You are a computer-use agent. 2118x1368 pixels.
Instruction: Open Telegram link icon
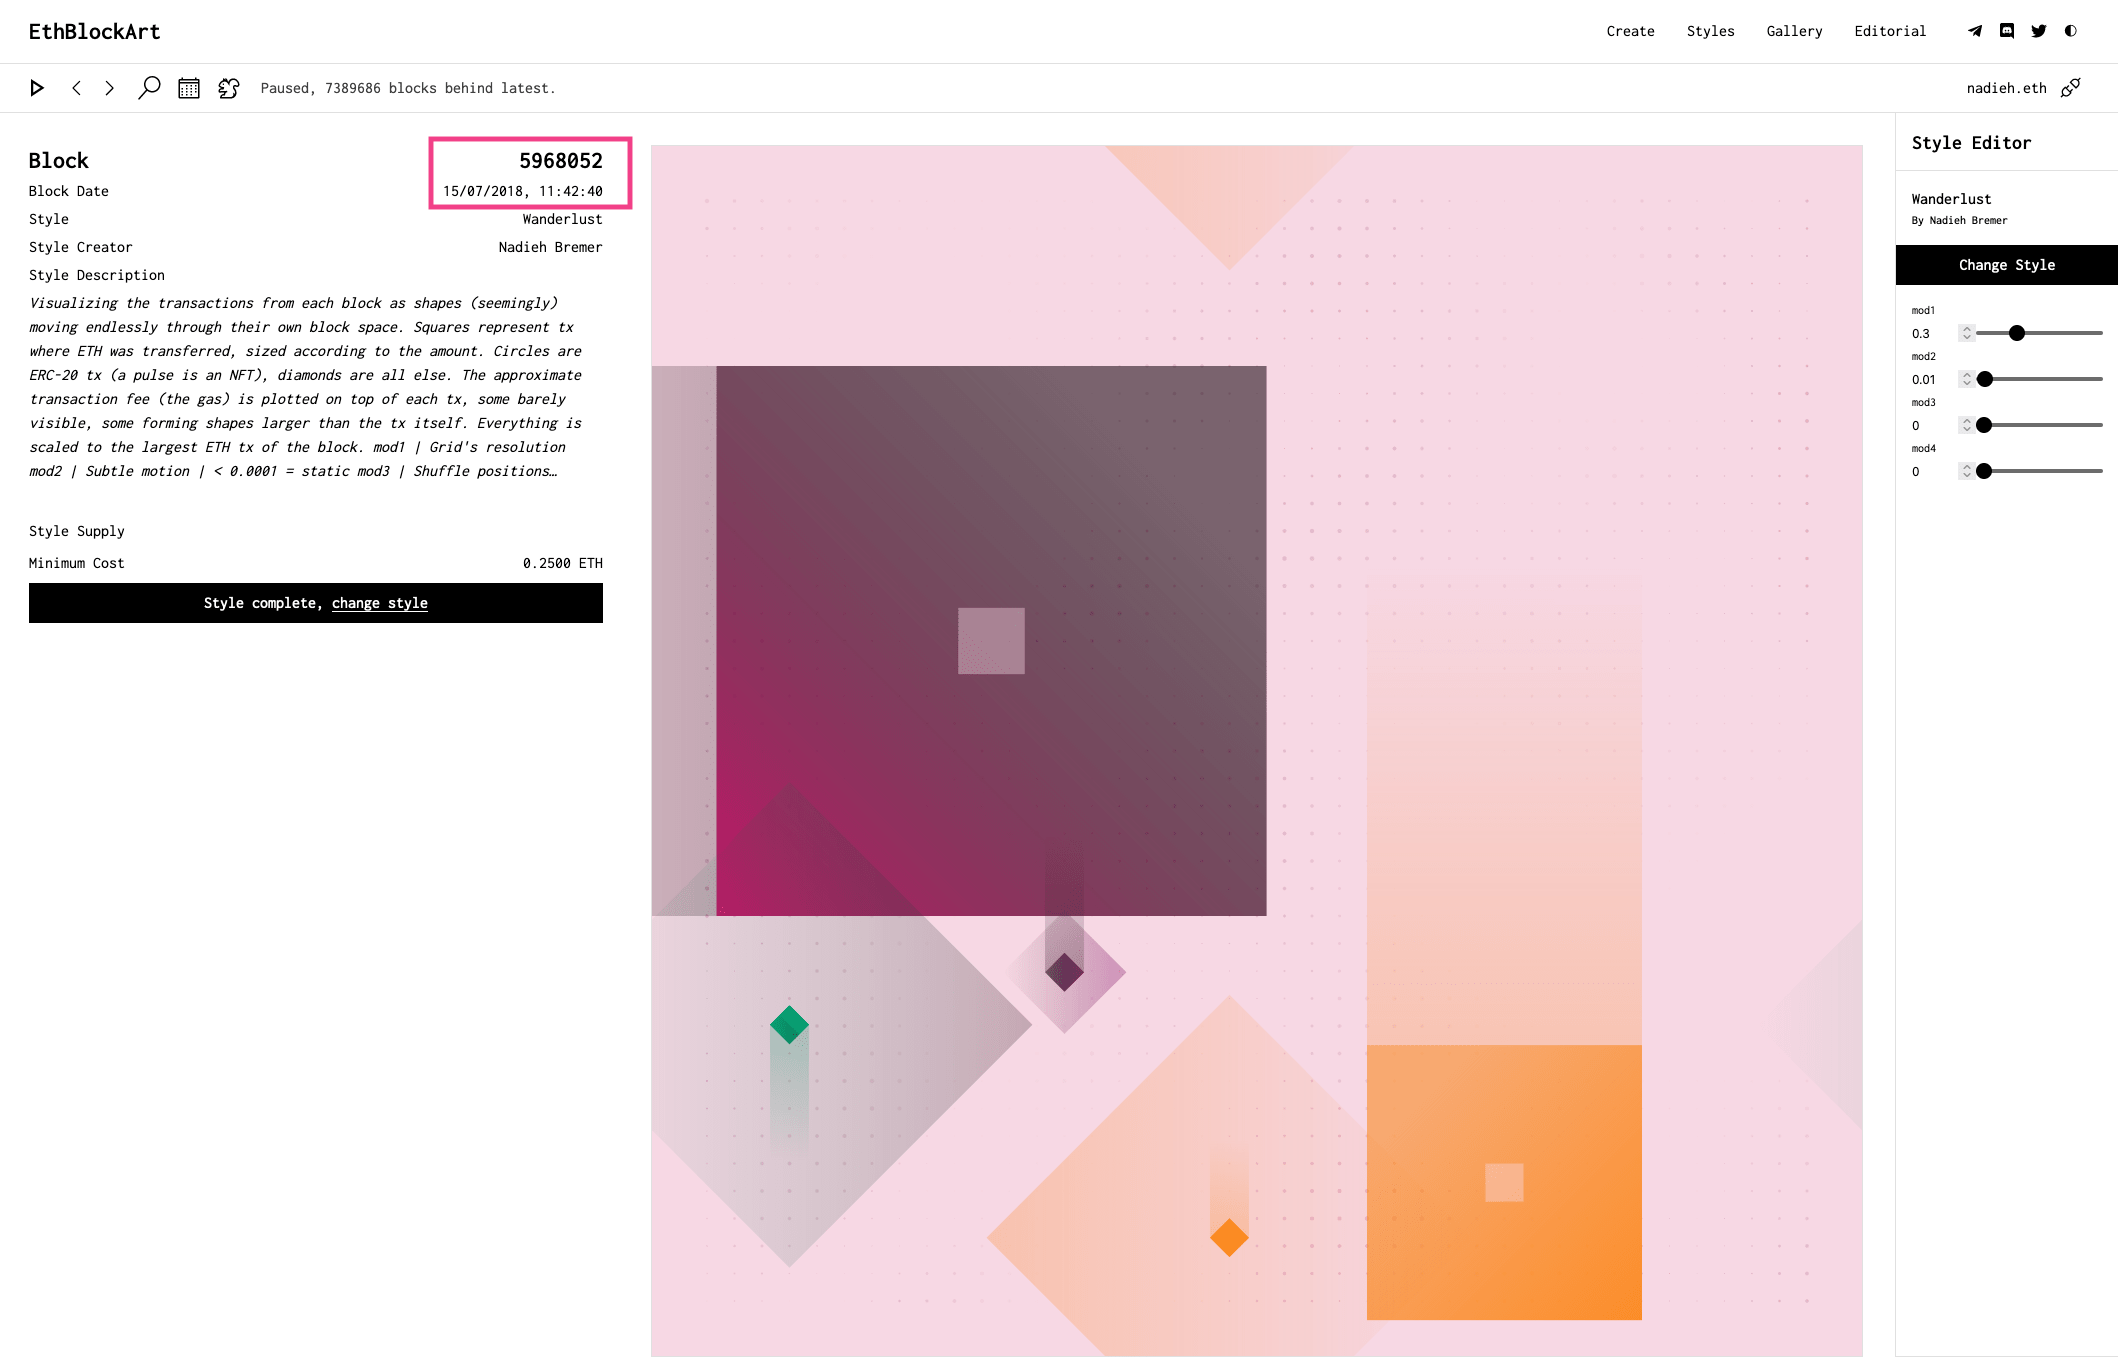coord(1975,31)
